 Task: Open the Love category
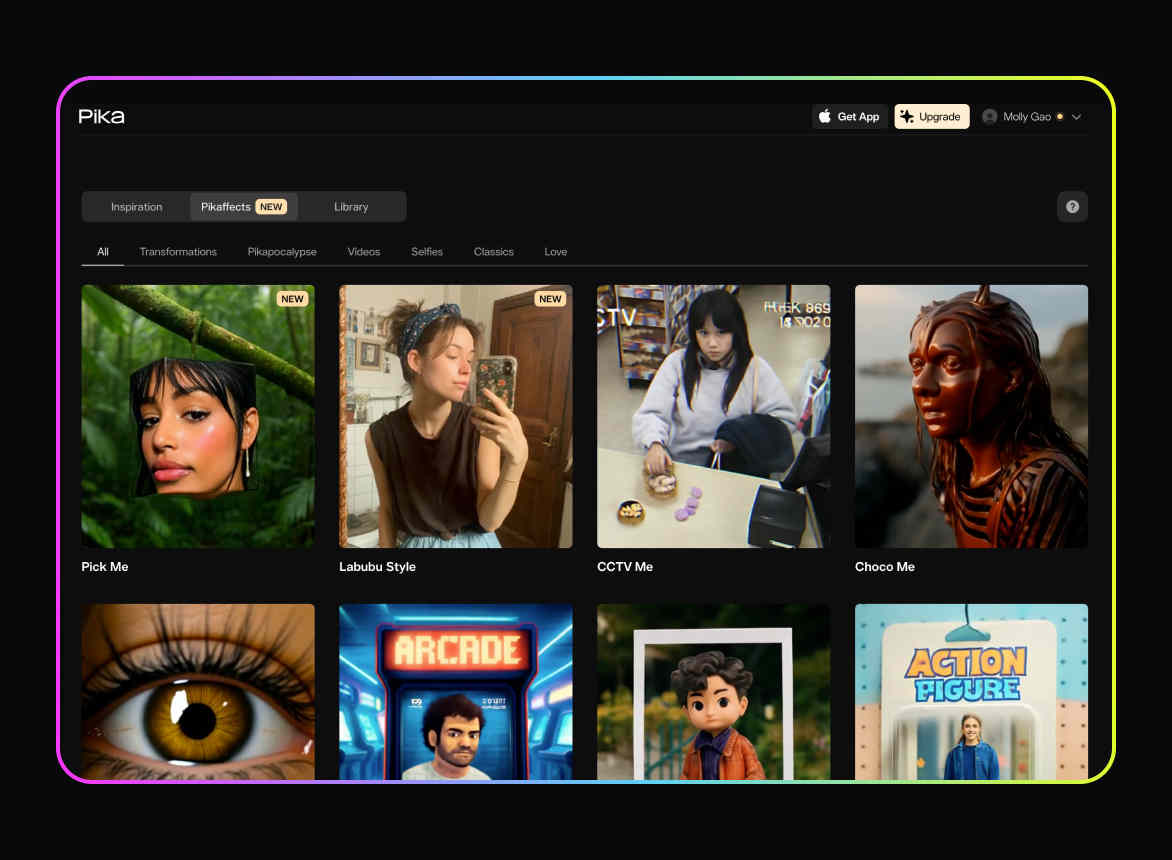(555, 252)
